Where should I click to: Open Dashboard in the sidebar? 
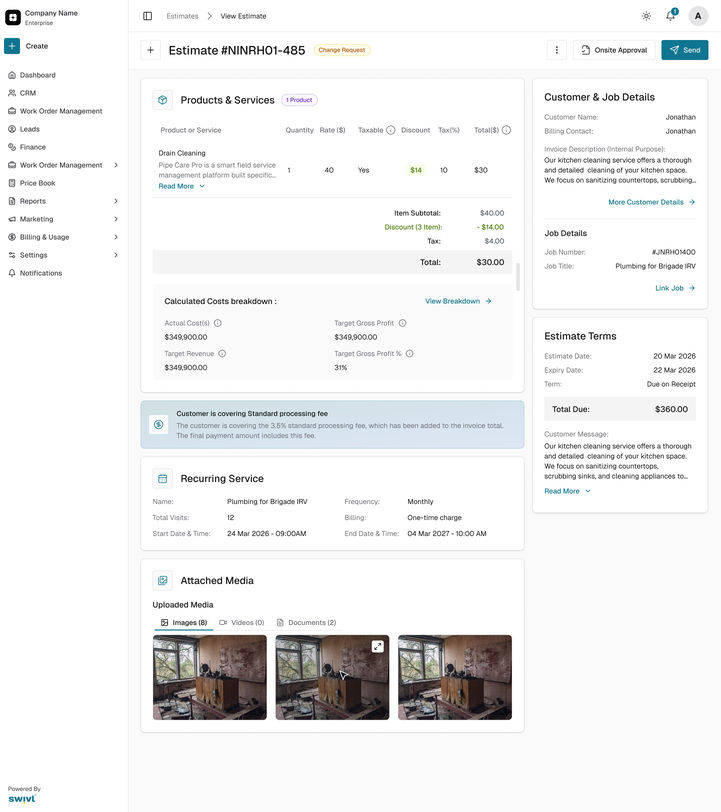(37, 75)
